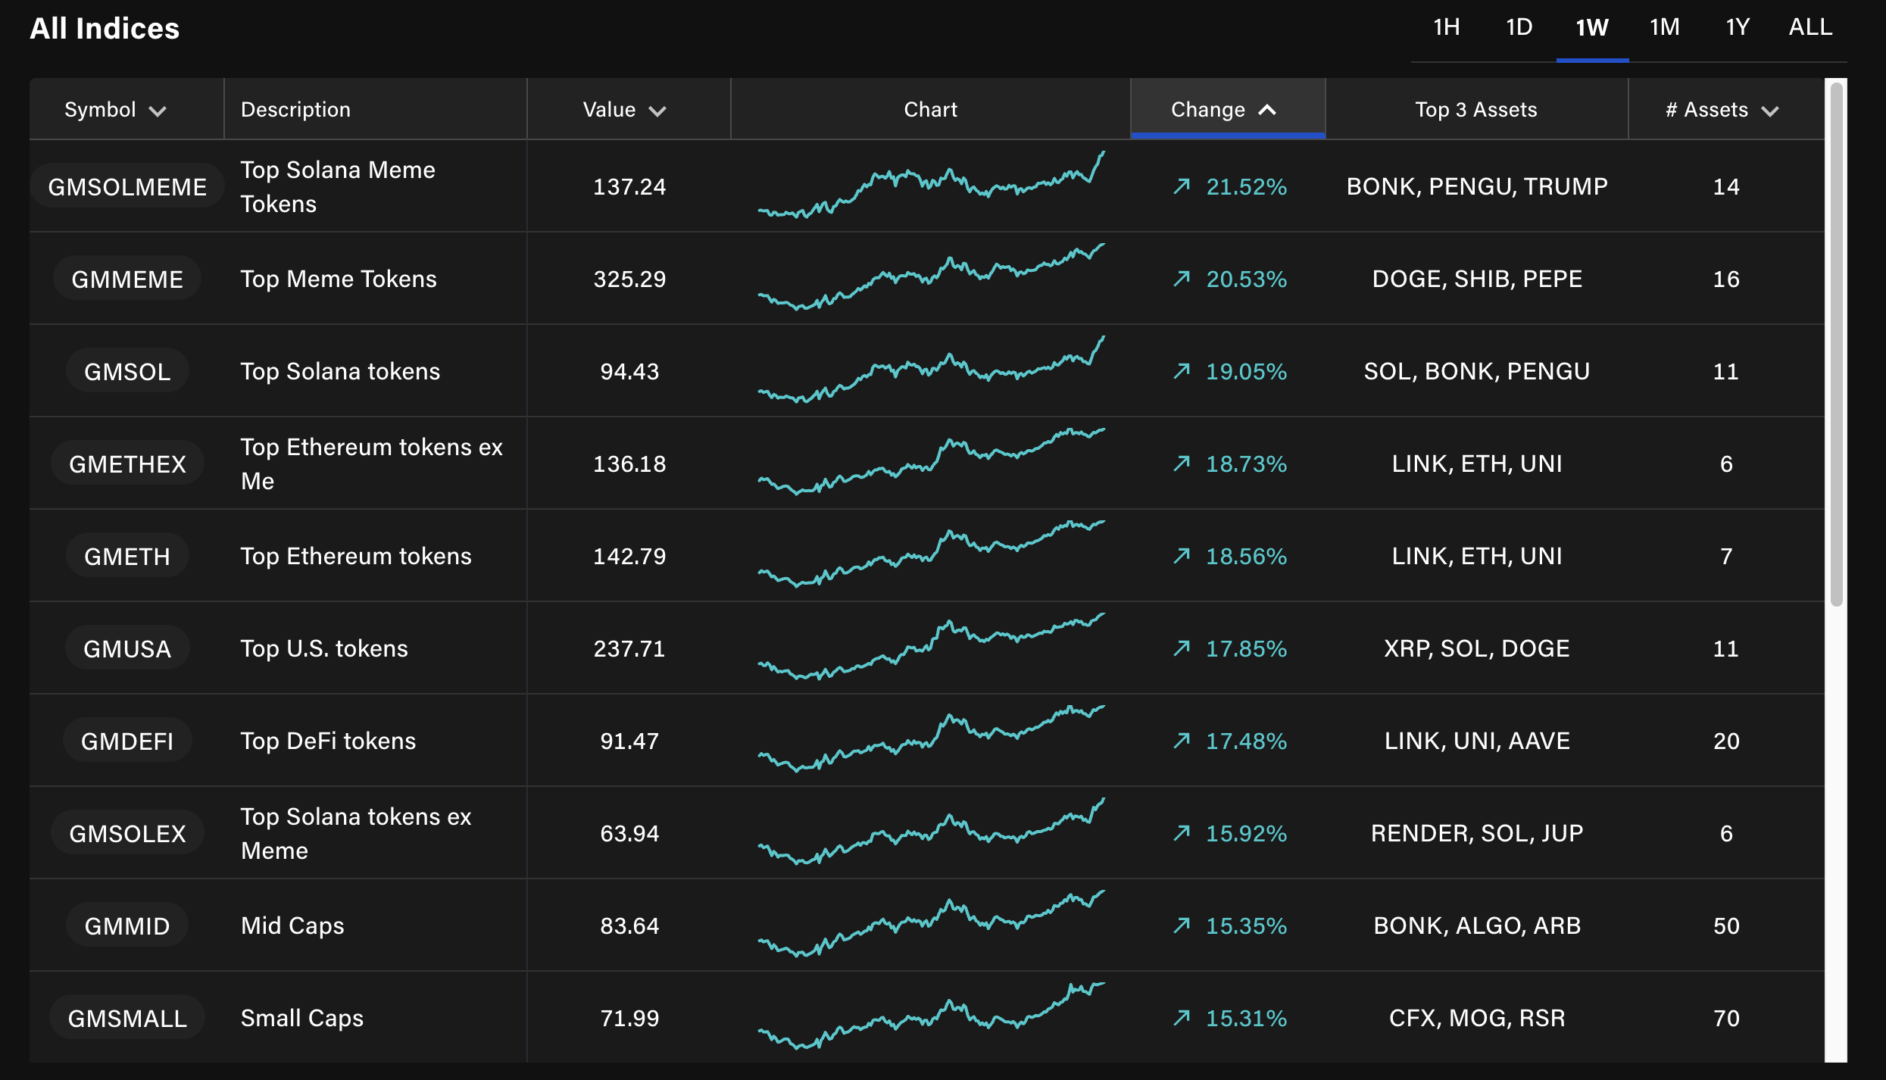The image size is (1886, 1080).
Task: Click the value 94.43
Action: (629, 372)
